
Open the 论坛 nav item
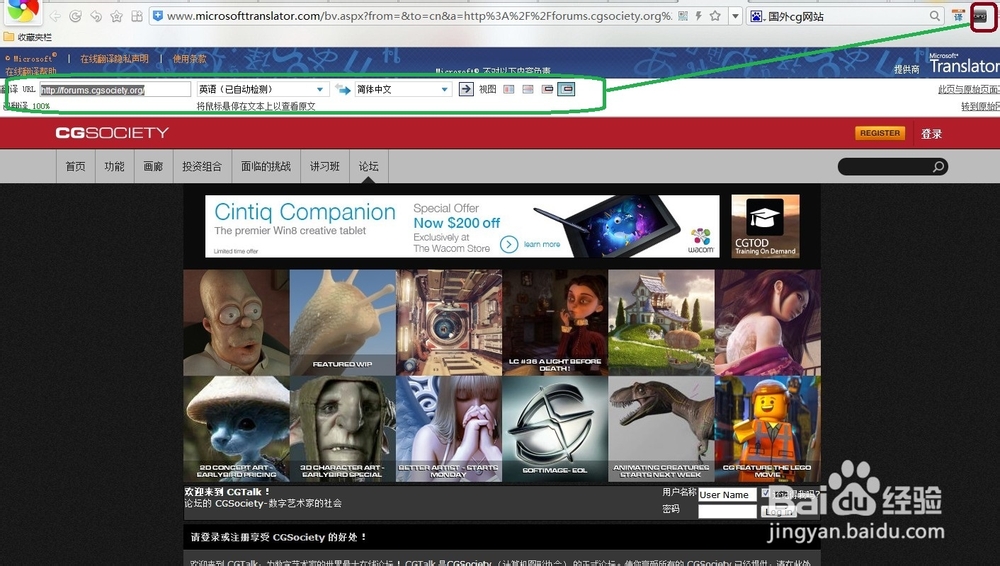(x=369, y=167)
